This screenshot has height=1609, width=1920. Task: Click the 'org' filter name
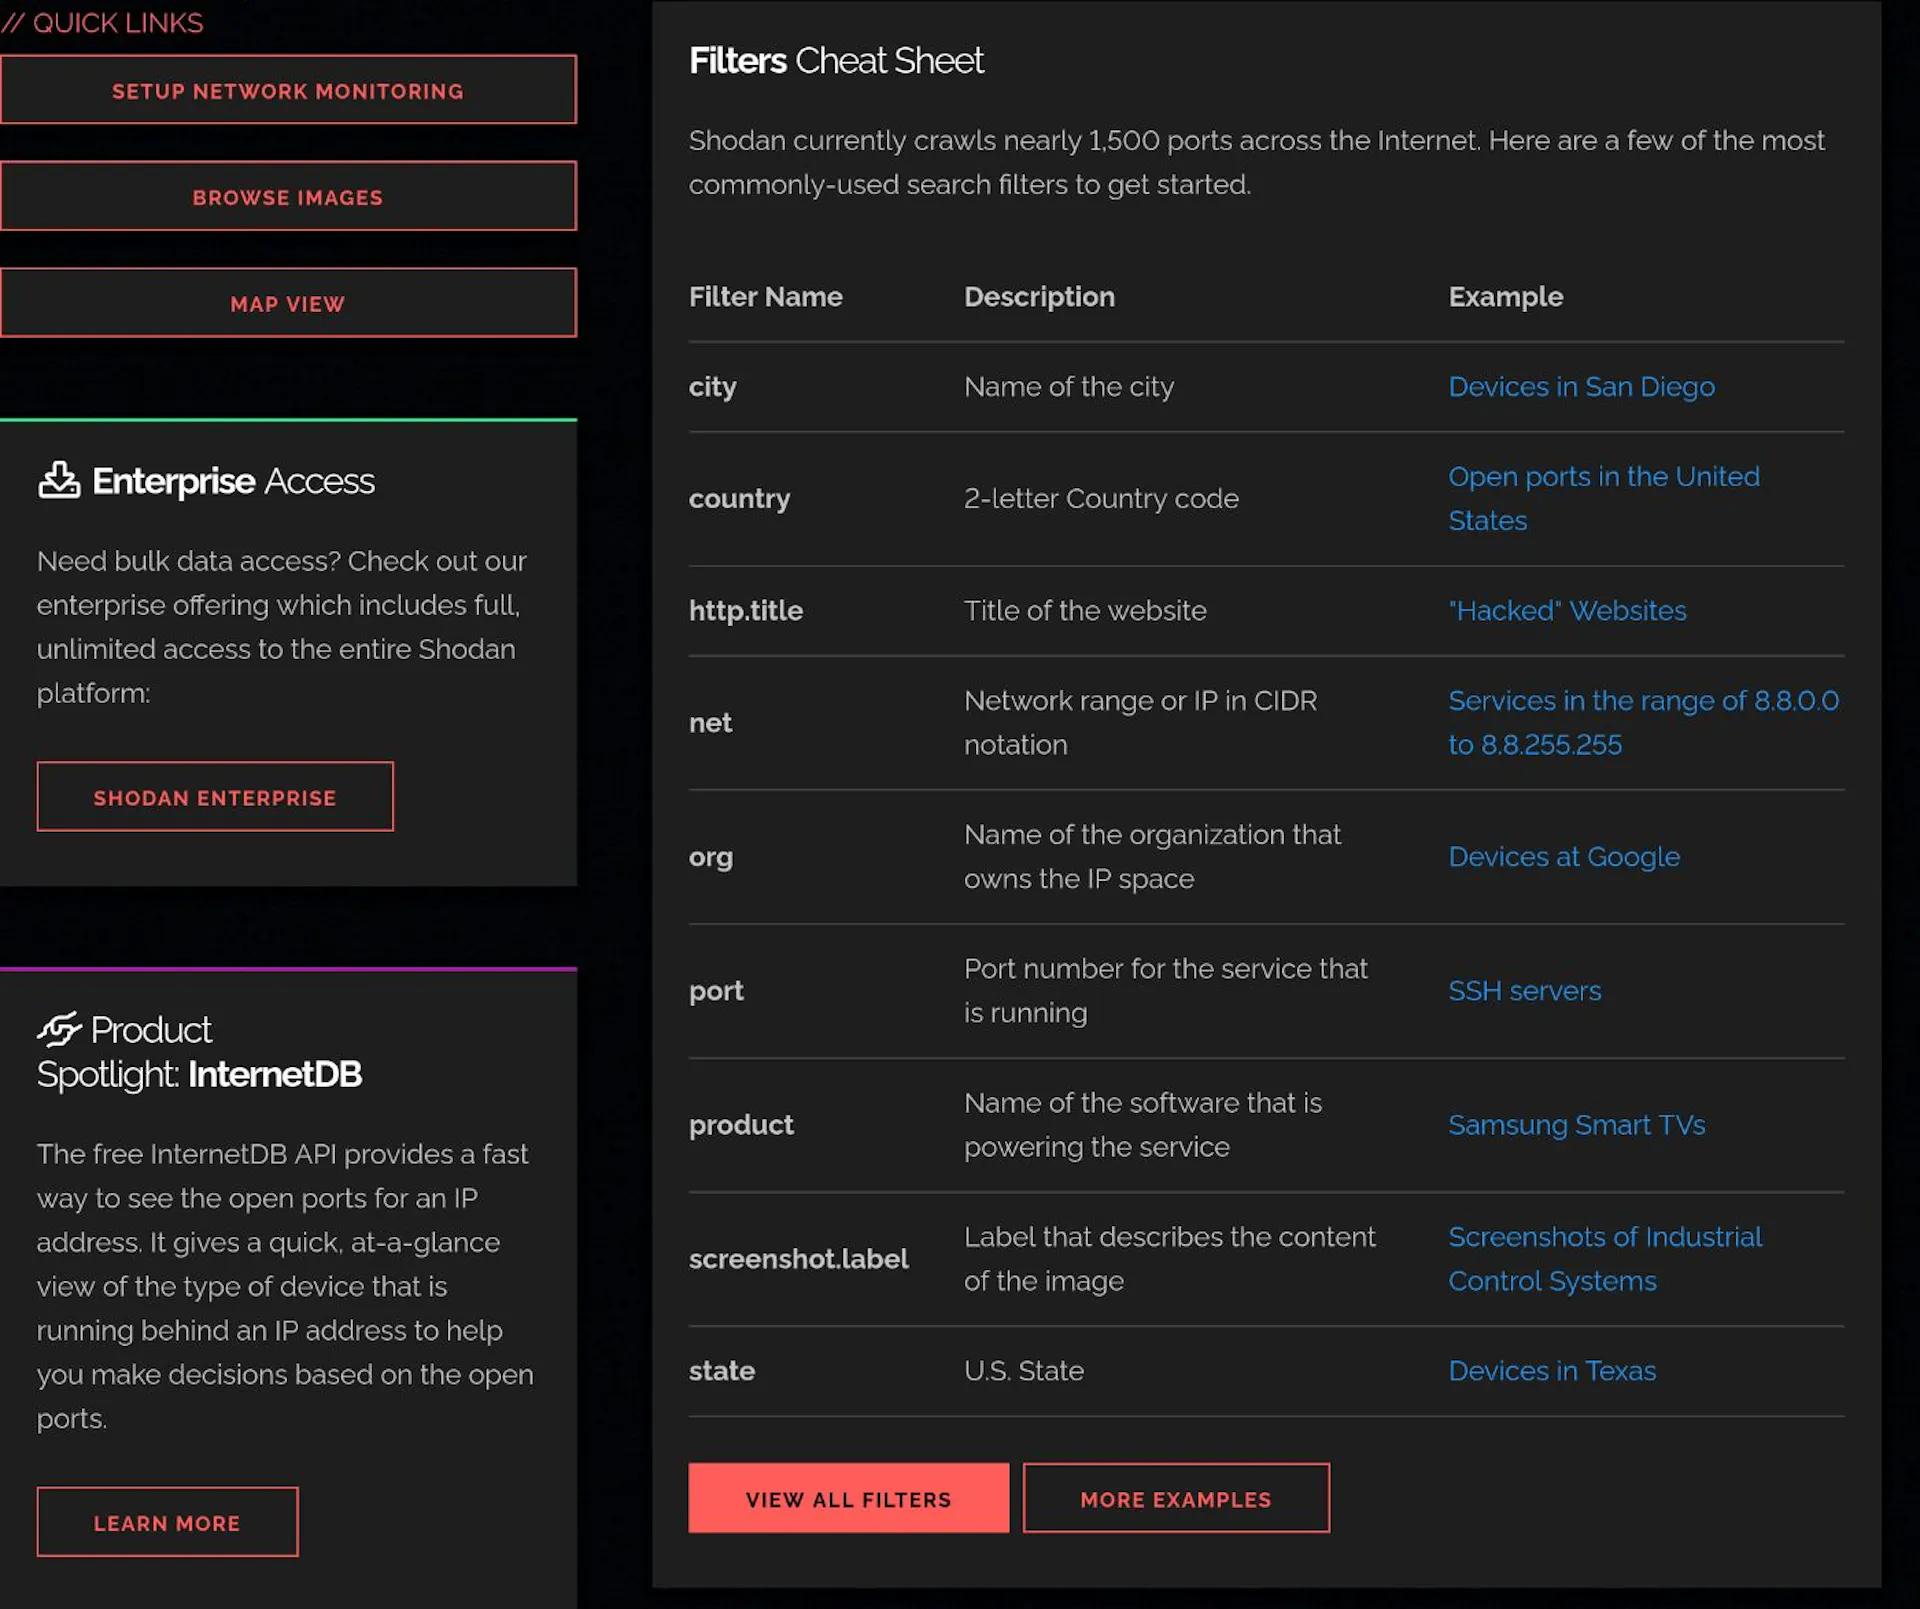tap(710, 857)
